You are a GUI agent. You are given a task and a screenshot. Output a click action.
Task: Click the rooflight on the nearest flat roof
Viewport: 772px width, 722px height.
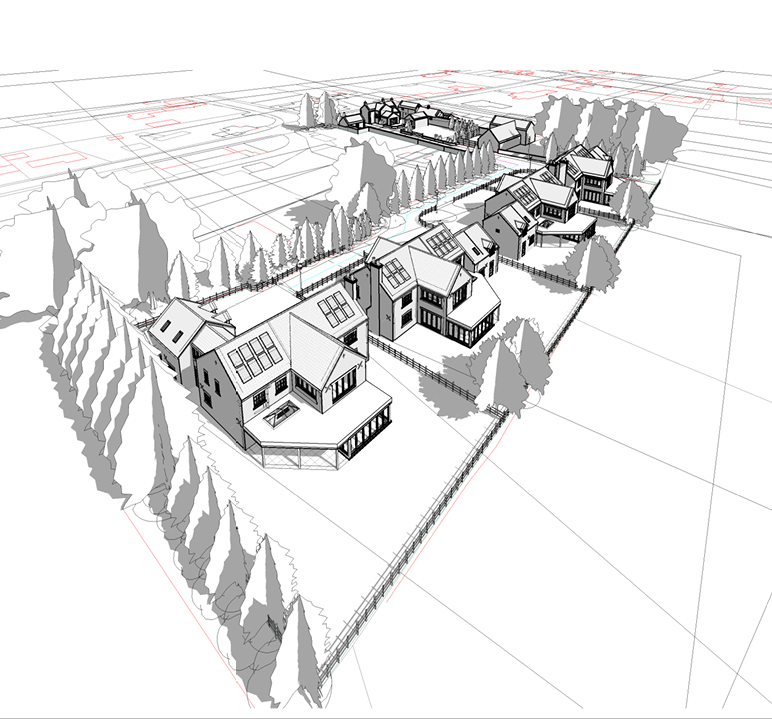tap(280, 412)
